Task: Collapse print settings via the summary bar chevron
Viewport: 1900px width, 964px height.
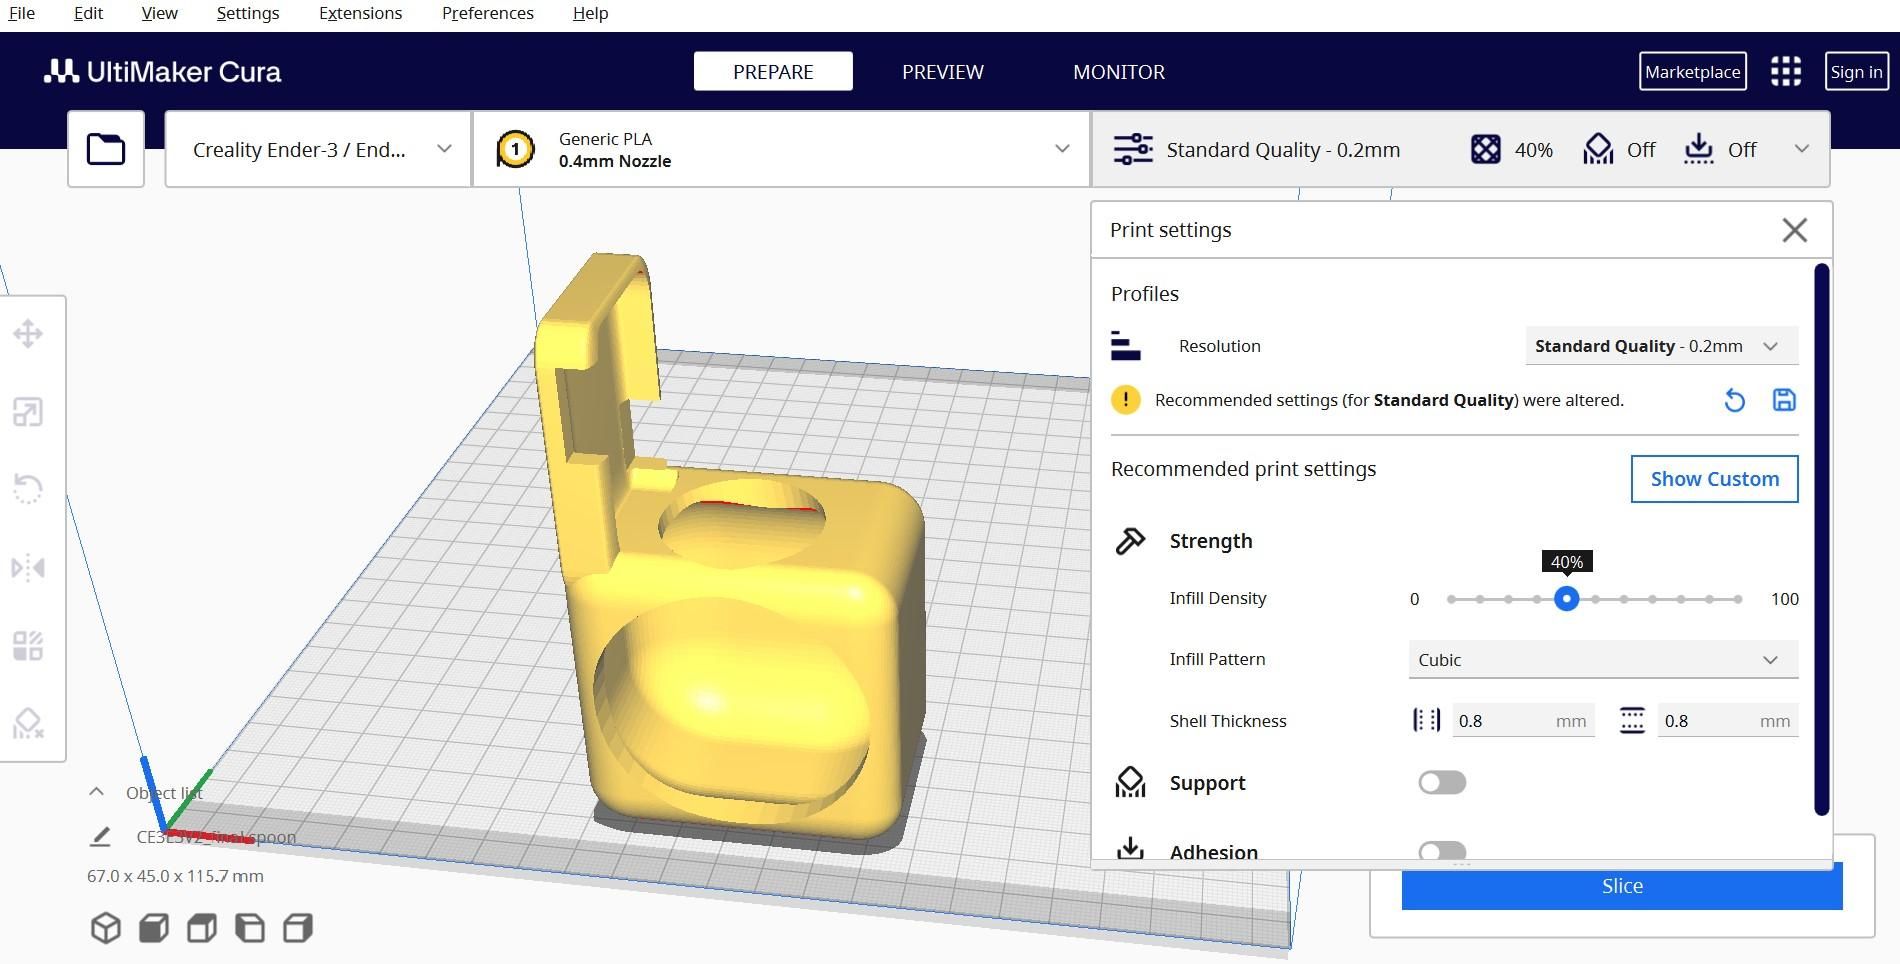Action: (1802, 149)
